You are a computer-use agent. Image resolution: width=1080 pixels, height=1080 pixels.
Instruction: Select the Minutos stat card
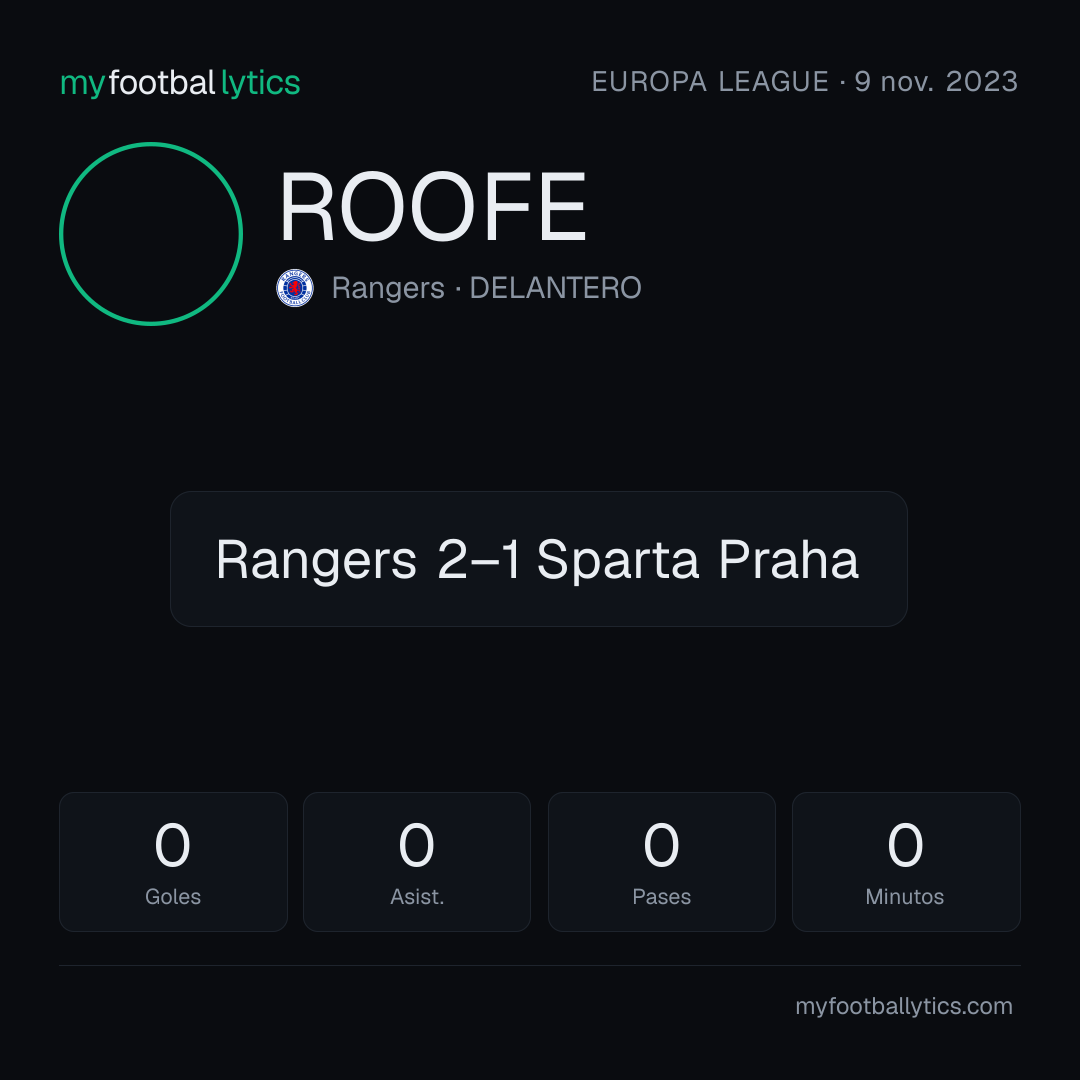pyautogui.click(x=906, y=862)
